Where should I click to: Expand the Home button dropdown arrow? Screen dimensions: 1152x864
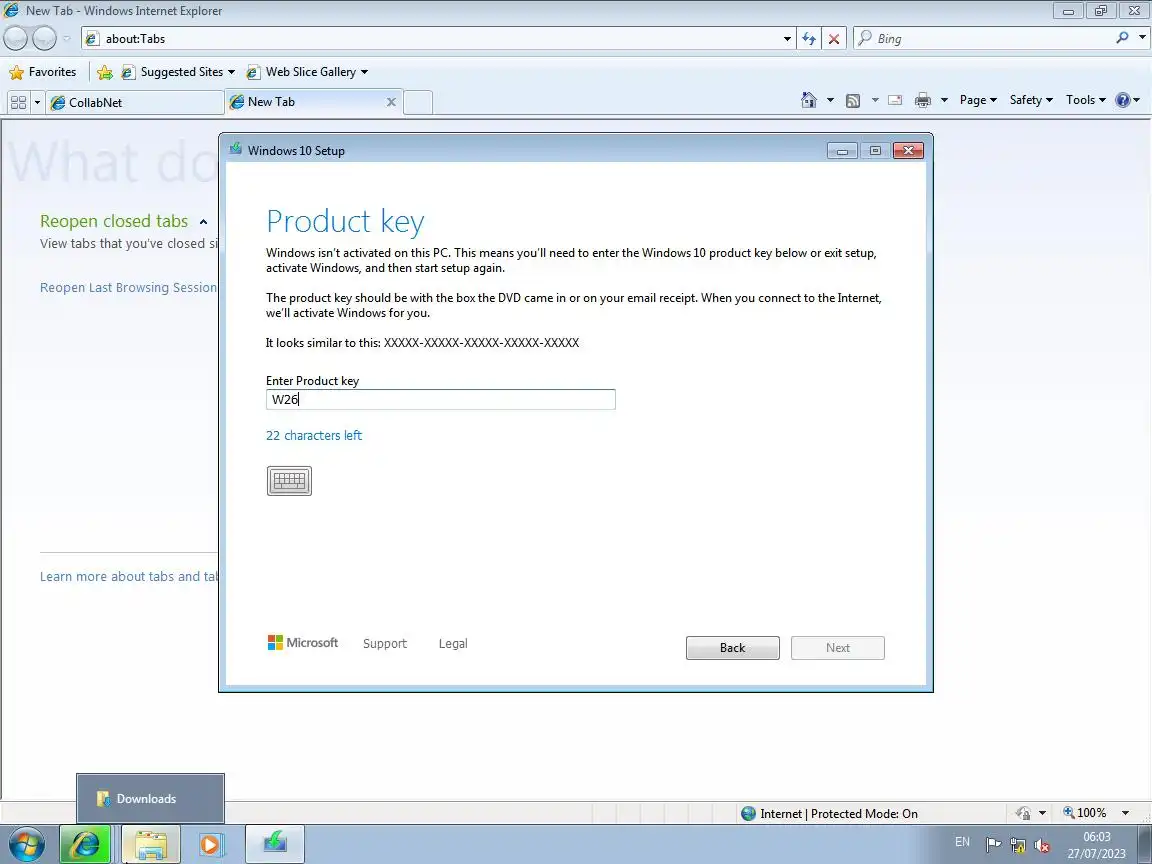[x=830, y=100]
